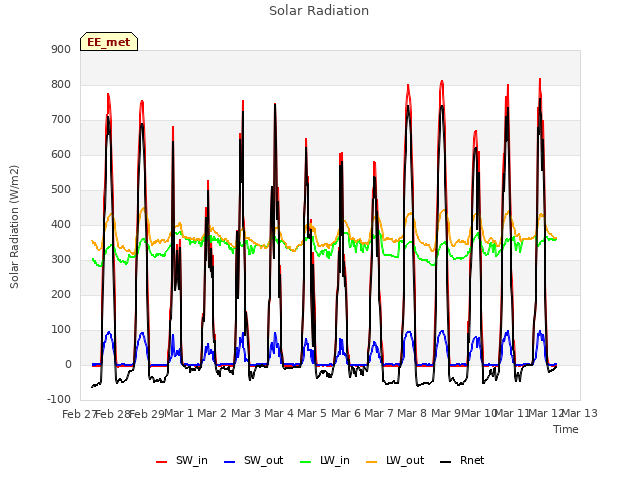The height and width of the screenshot is (480, 640).
Task: Click the Mar 4 x-axis date label
Action: click(279, 413)
